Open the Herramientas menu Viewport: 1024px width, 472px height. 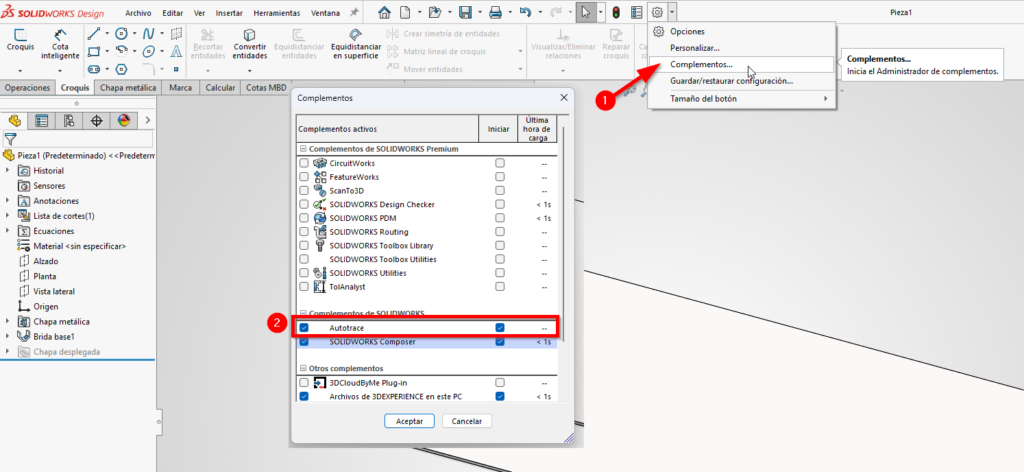(x=277, y=13)
